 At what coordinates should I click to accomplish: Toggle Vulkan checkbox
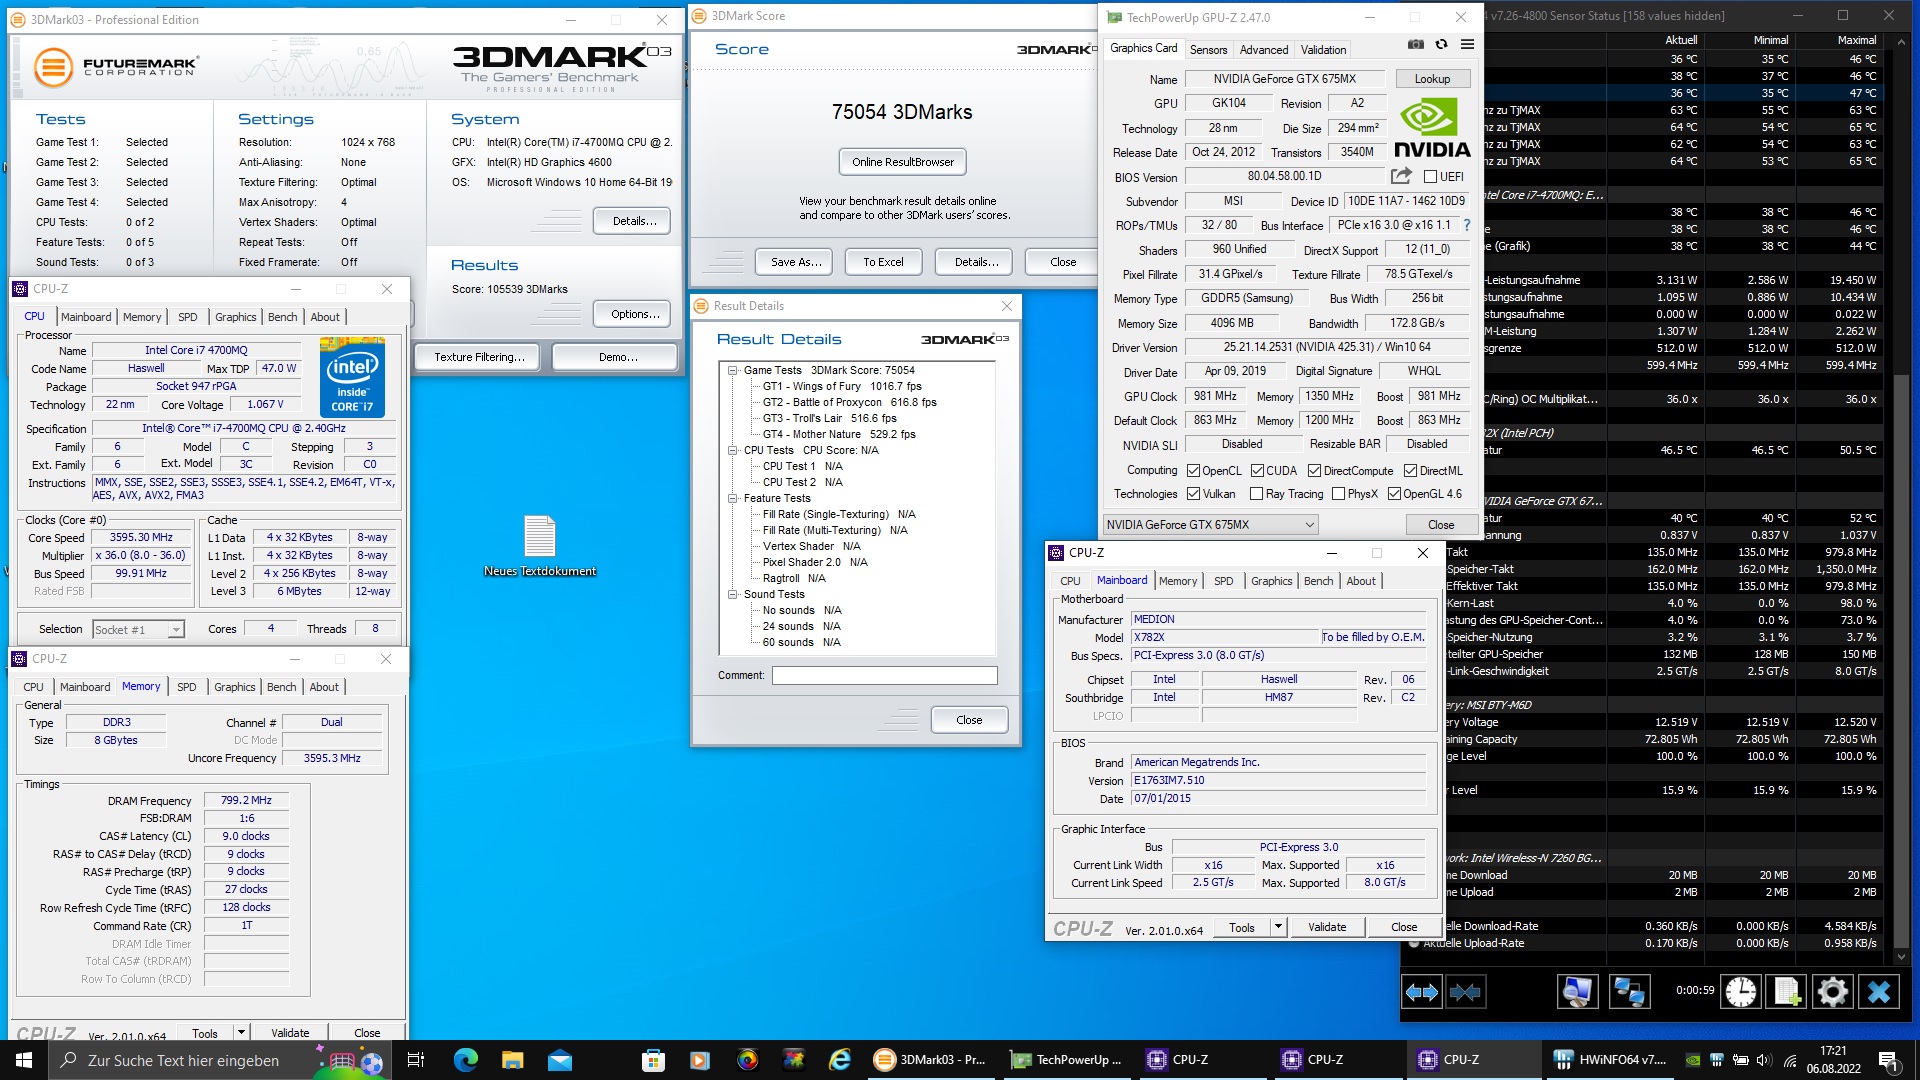tap(1193, 494)
